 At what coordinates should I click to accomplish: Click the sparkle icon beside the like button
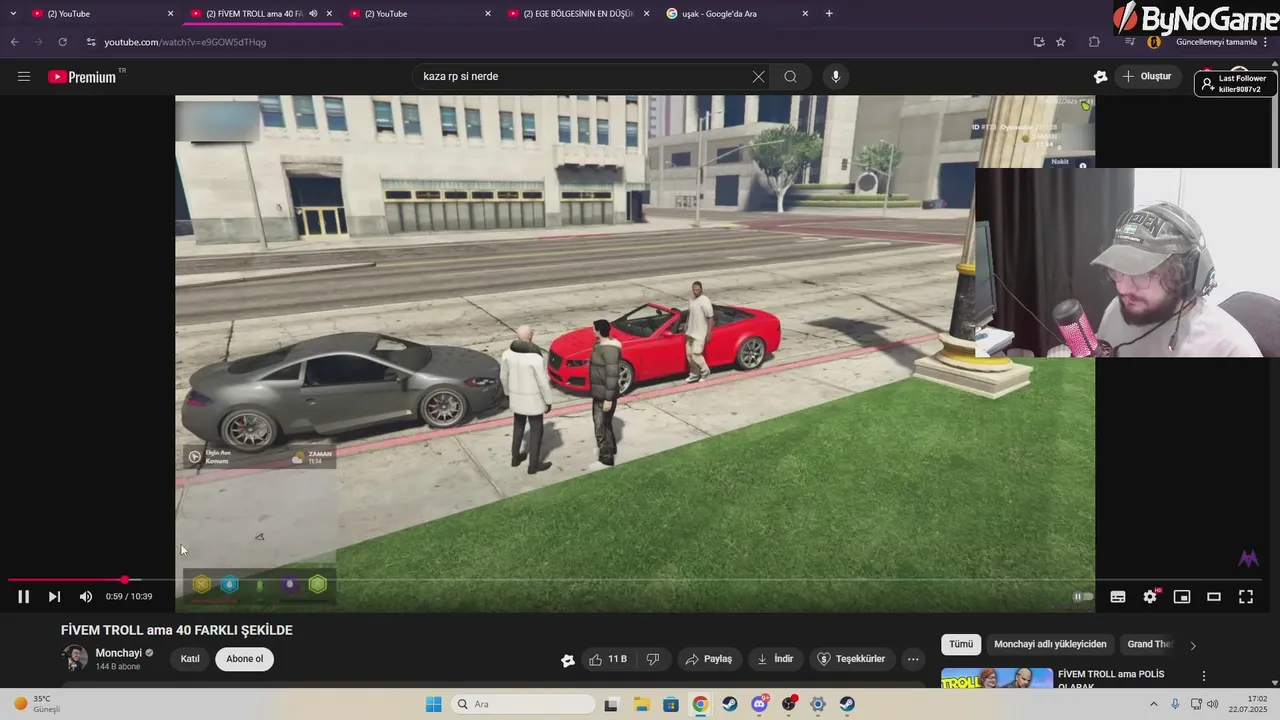point(568,660)
